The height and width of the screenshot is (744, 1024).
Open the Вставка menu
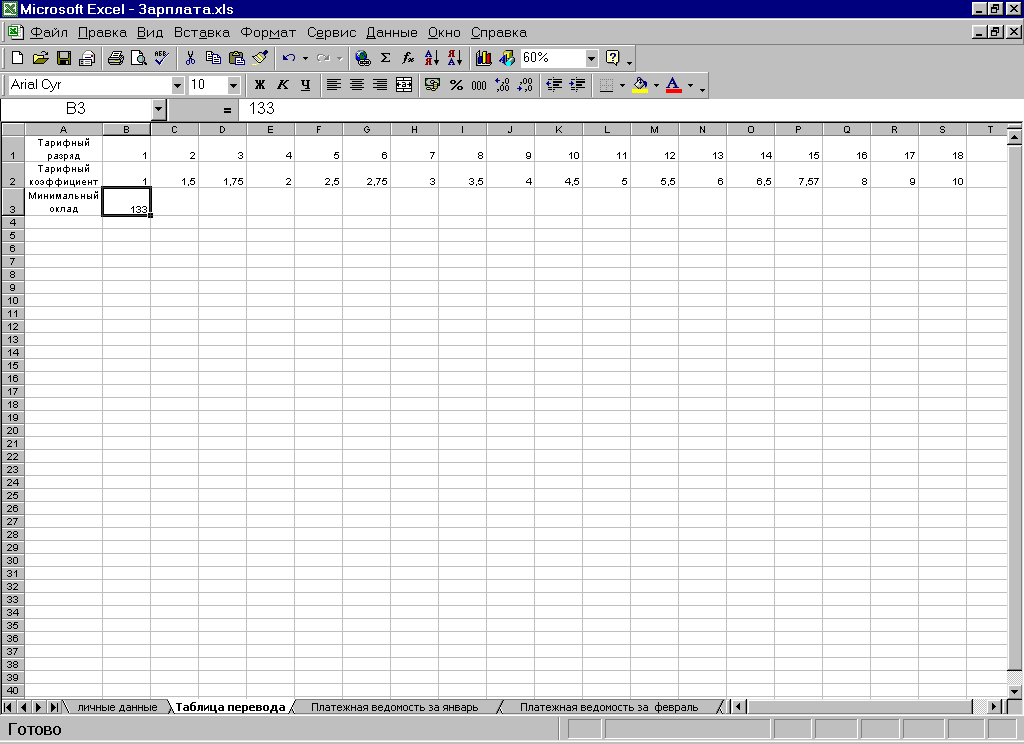(202, 32)
